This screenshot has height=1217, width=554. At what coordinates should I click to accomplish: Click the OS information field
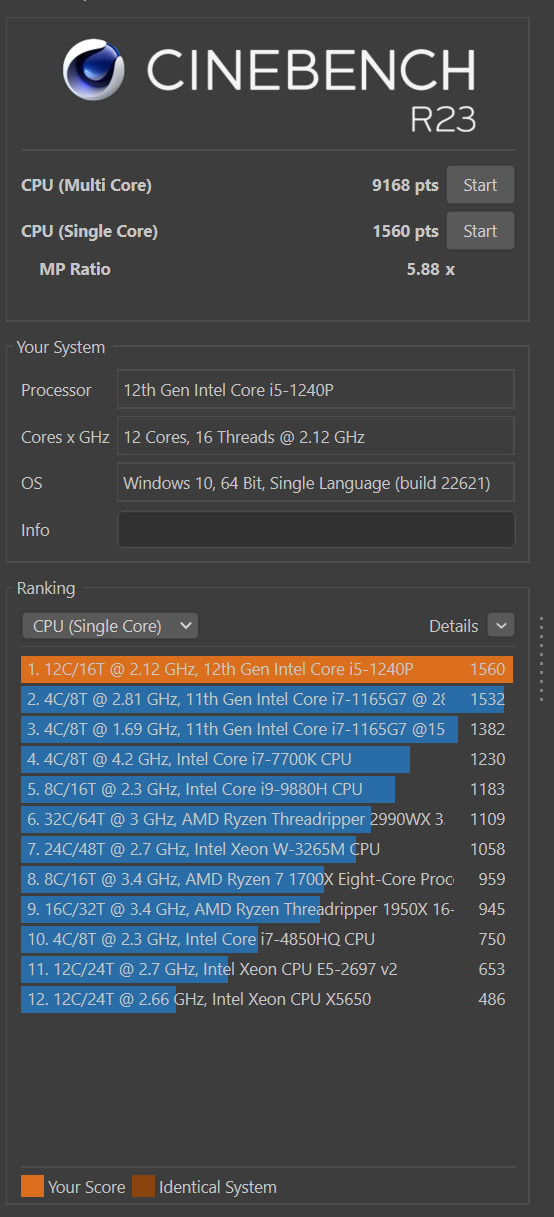316,483
